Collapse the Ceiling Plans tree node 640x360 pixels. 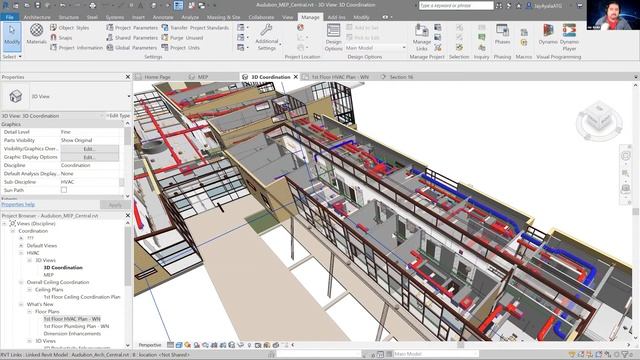(x=29, y=290)
